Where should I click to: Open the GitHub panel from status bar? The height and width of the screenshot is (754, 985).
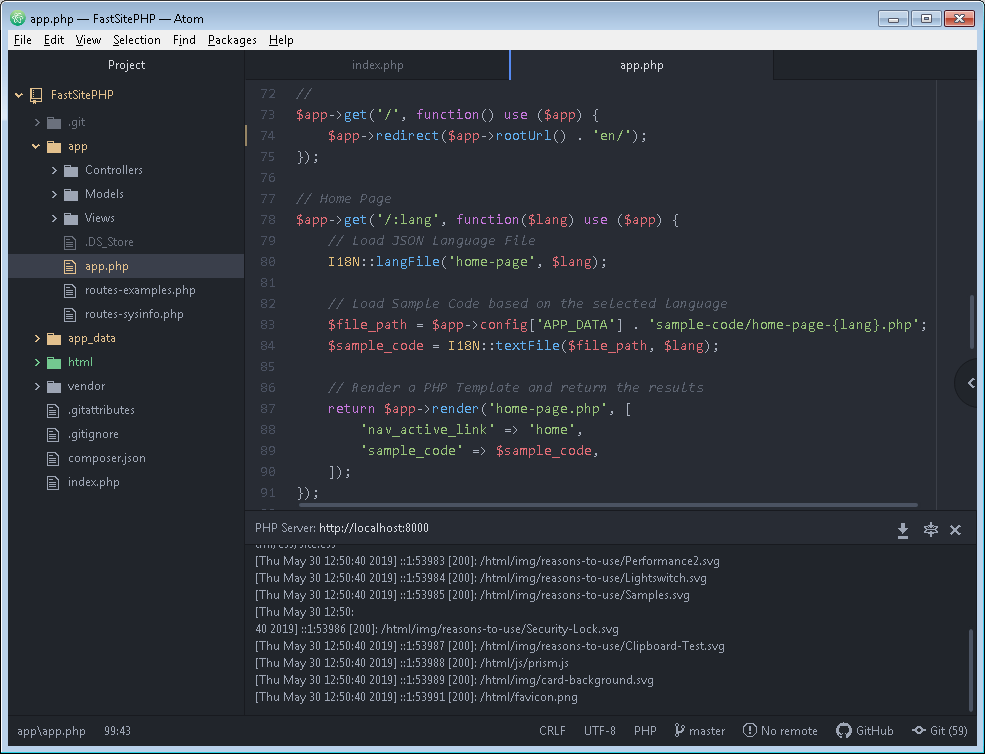(865, 731)
